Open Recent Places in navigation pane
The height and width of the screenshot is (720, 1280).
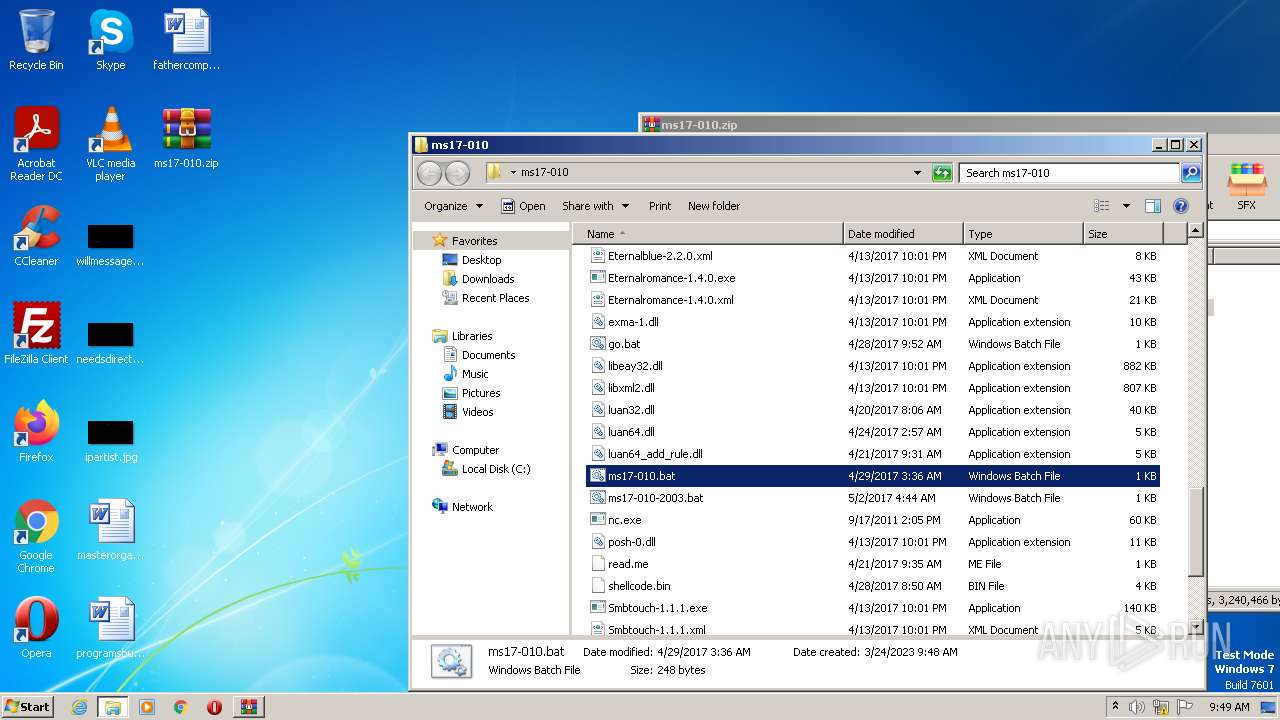(x=495, y=298)
